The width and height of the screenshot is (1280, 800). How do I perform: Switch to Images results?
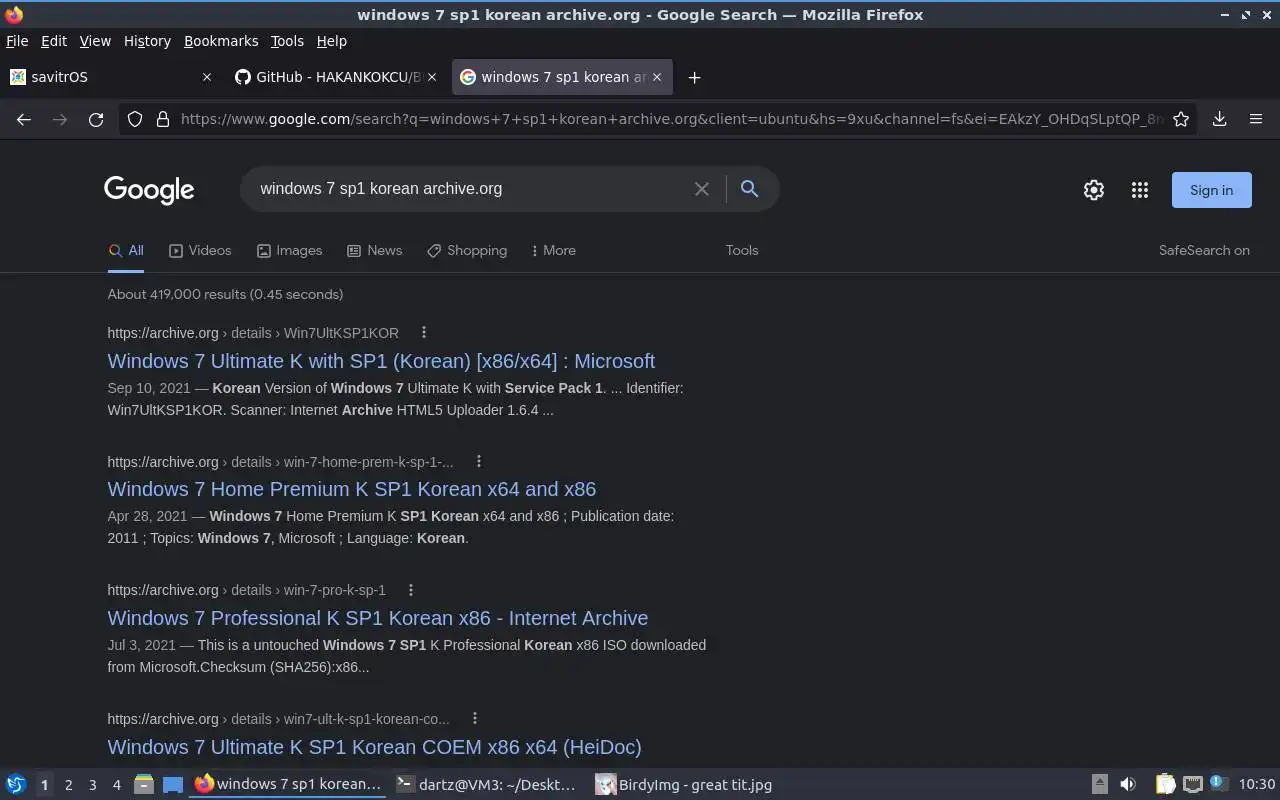(289, 251)
